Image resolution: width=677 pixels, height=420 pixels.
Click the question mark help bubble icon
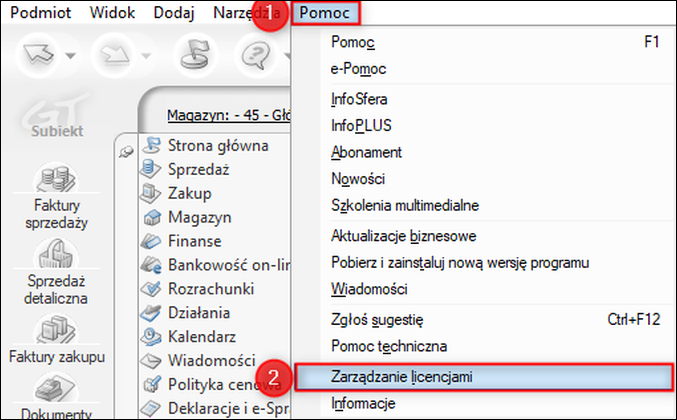point(257,55)
